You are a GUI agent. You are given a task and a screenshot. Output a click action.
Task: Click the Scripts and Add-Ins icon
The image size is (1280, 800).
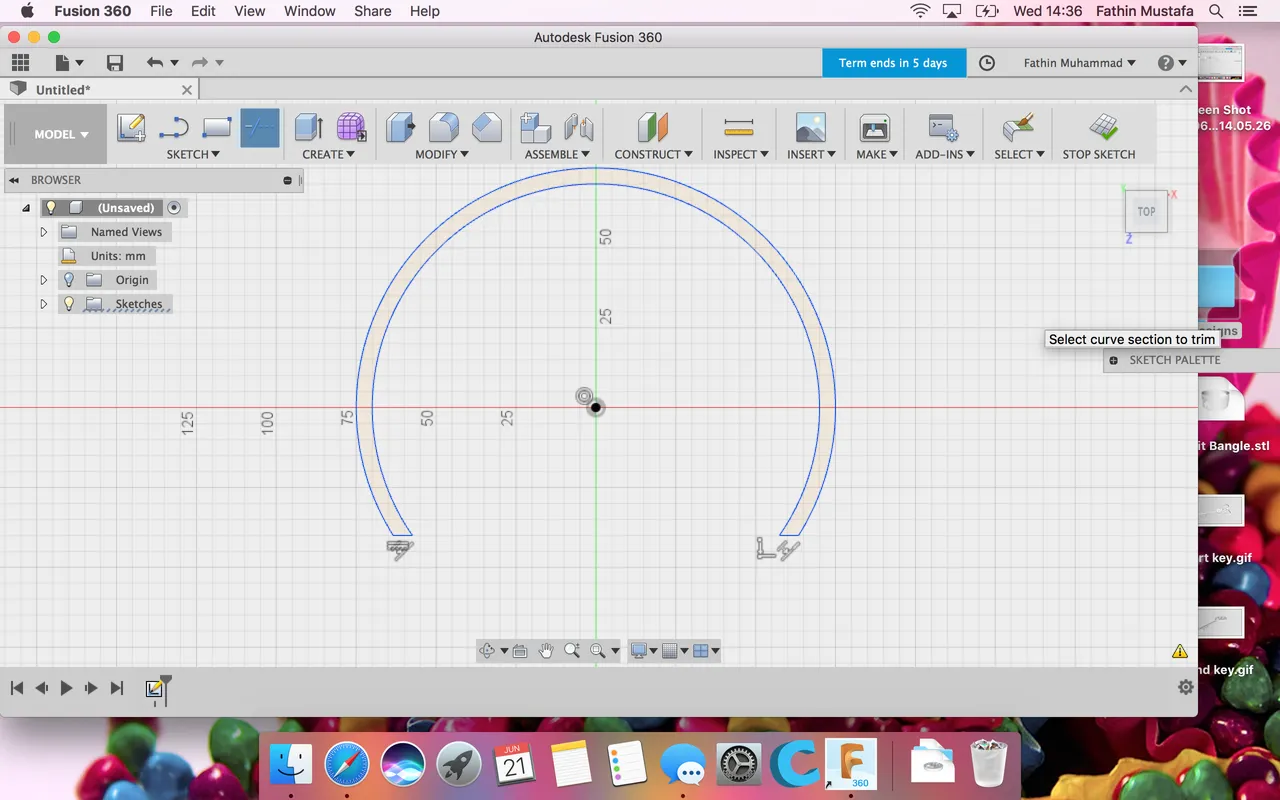tap(943, 128)
